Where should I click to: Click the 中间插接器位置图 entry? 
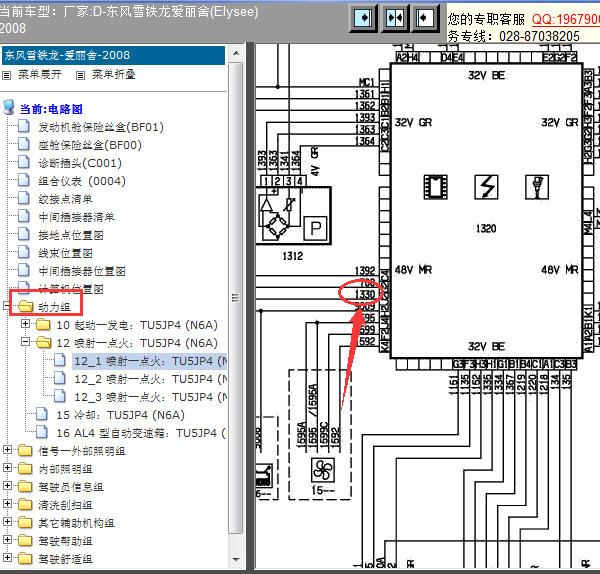tap(82, 271)
